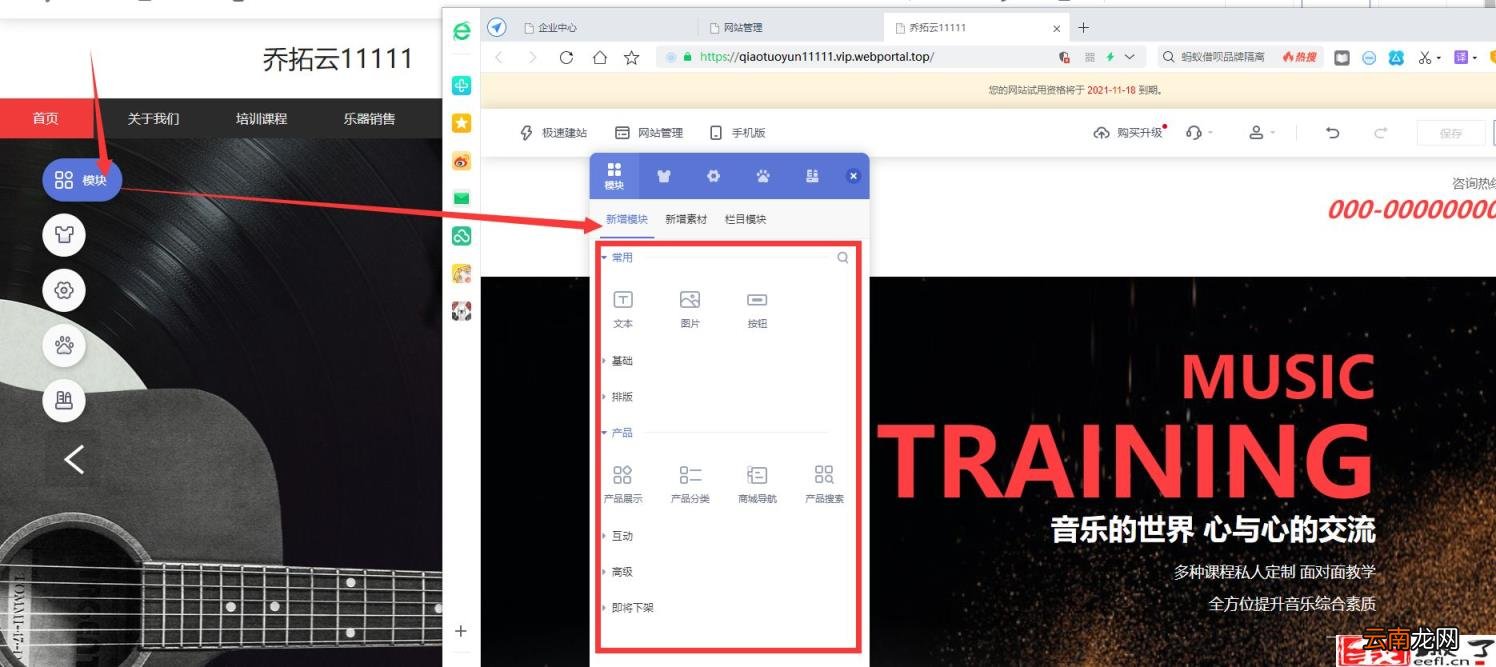Switch to the 企业中心 browser tab
1496x667 pixels.
(607, 28)
